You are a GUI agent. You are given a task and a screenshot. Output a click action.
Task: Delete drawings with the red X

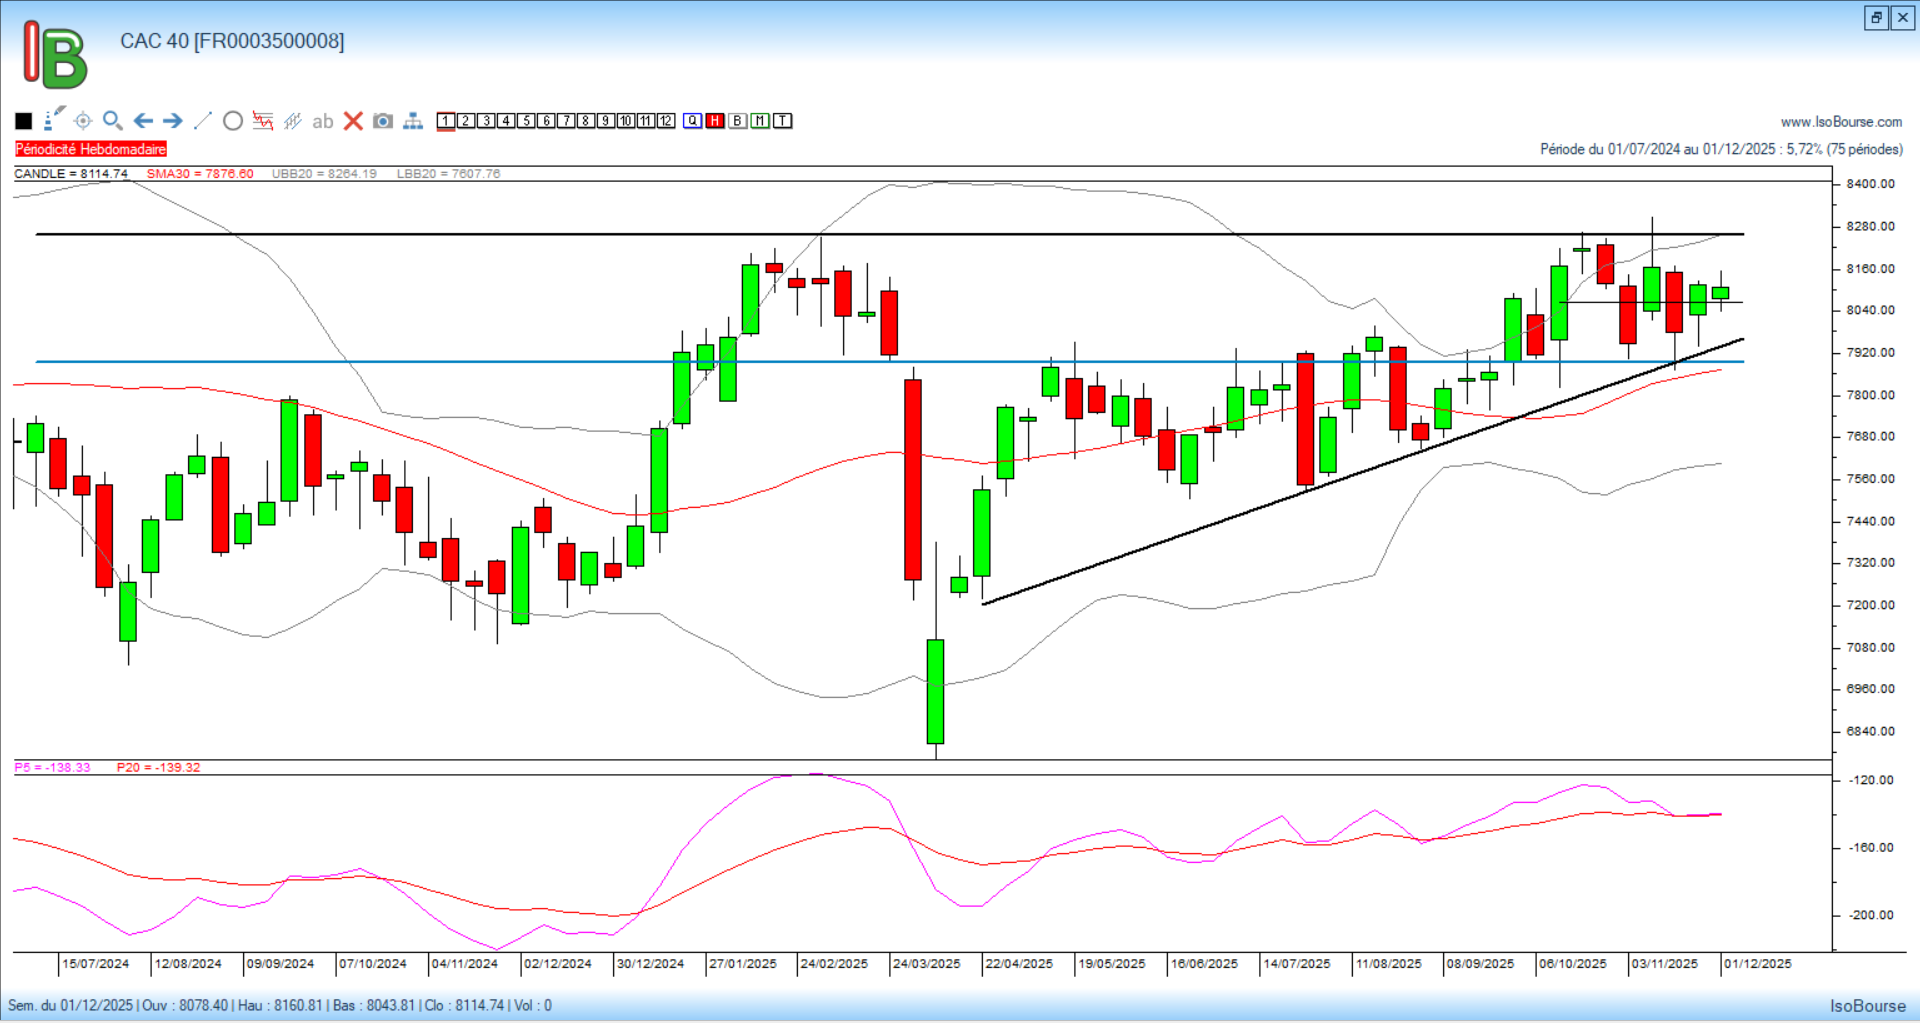click(x=353, y=121)
